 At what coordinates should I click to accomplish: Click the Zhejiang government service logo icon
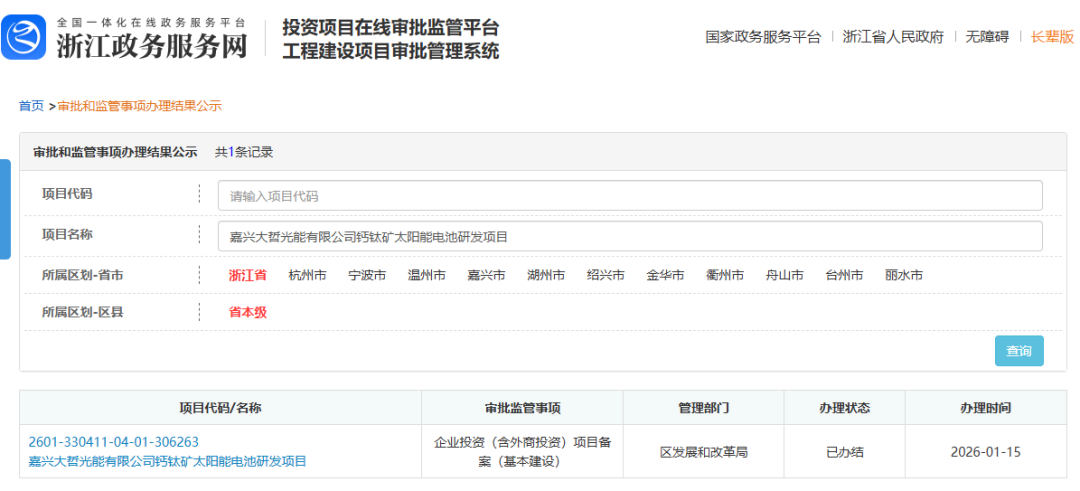click(x=24, y=38)
